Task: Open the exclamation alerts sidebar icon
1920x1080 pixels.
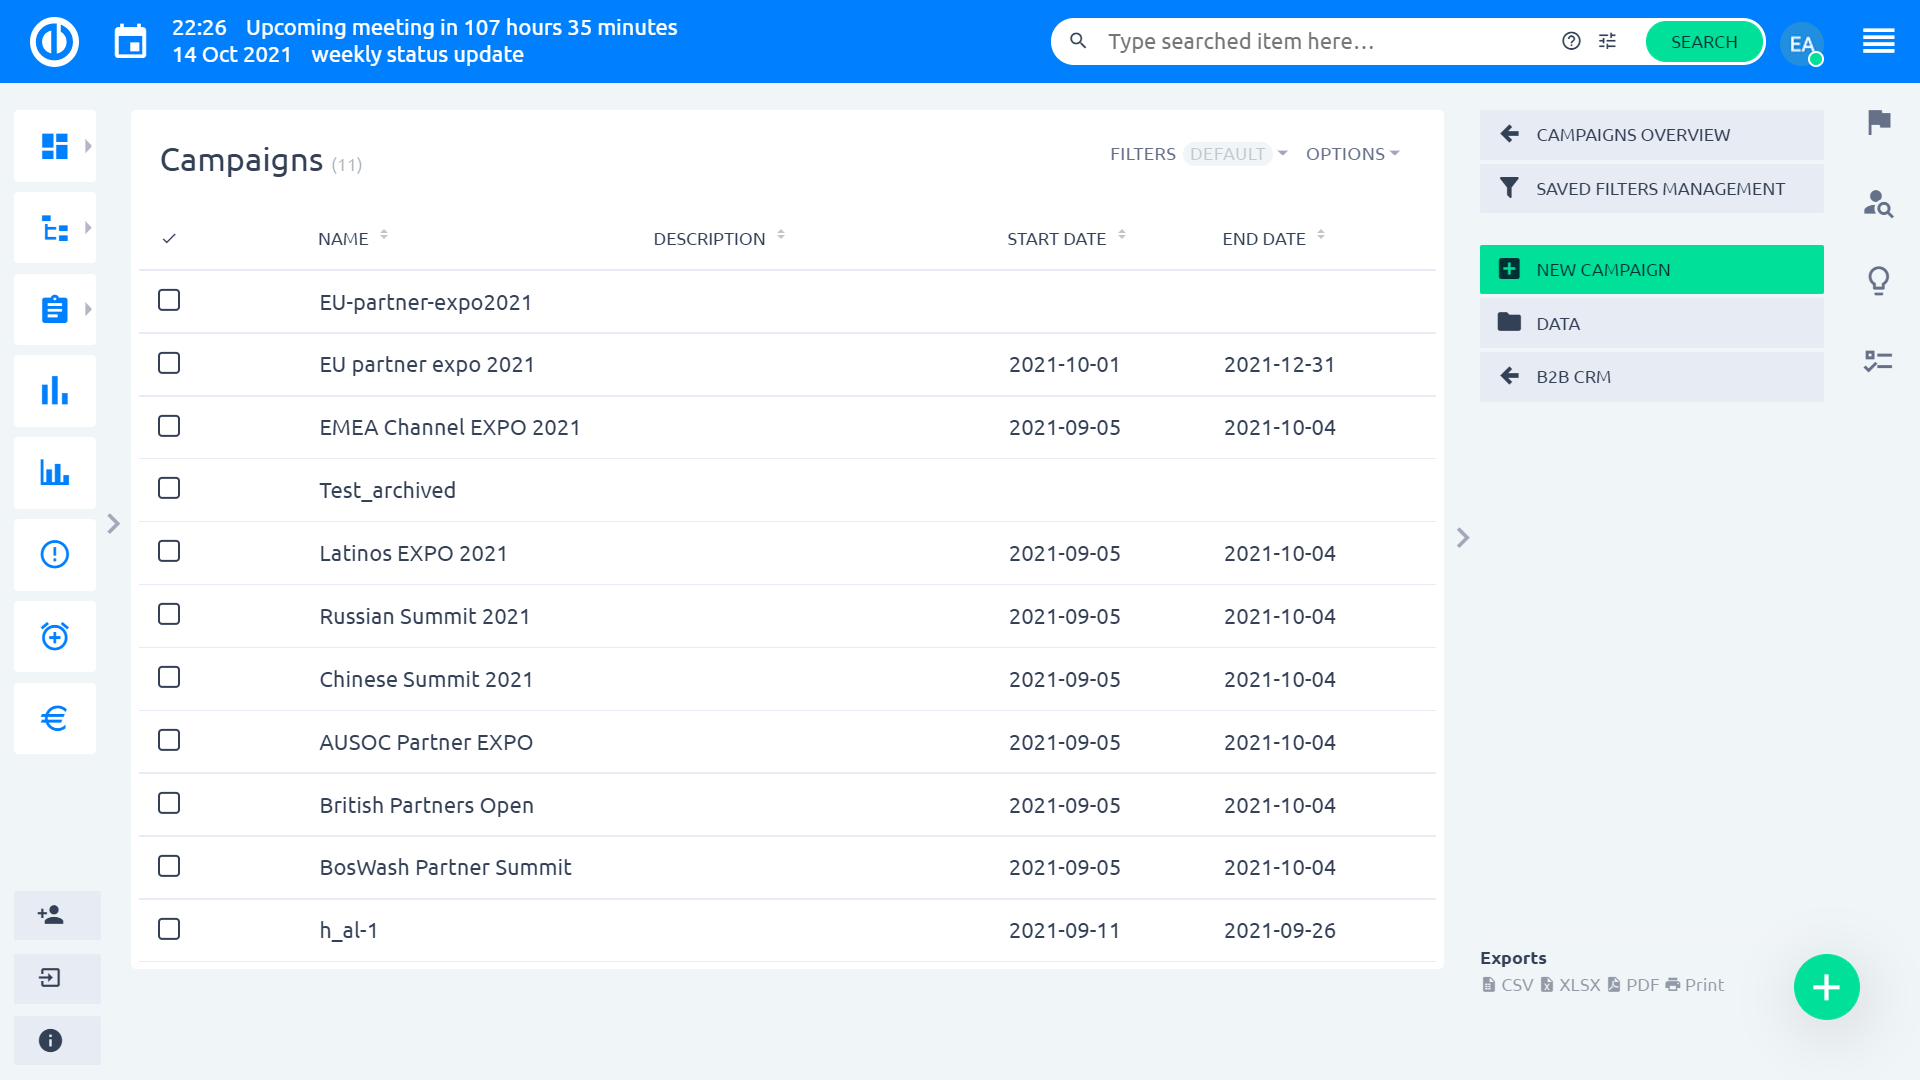Action: pos(55,554)
